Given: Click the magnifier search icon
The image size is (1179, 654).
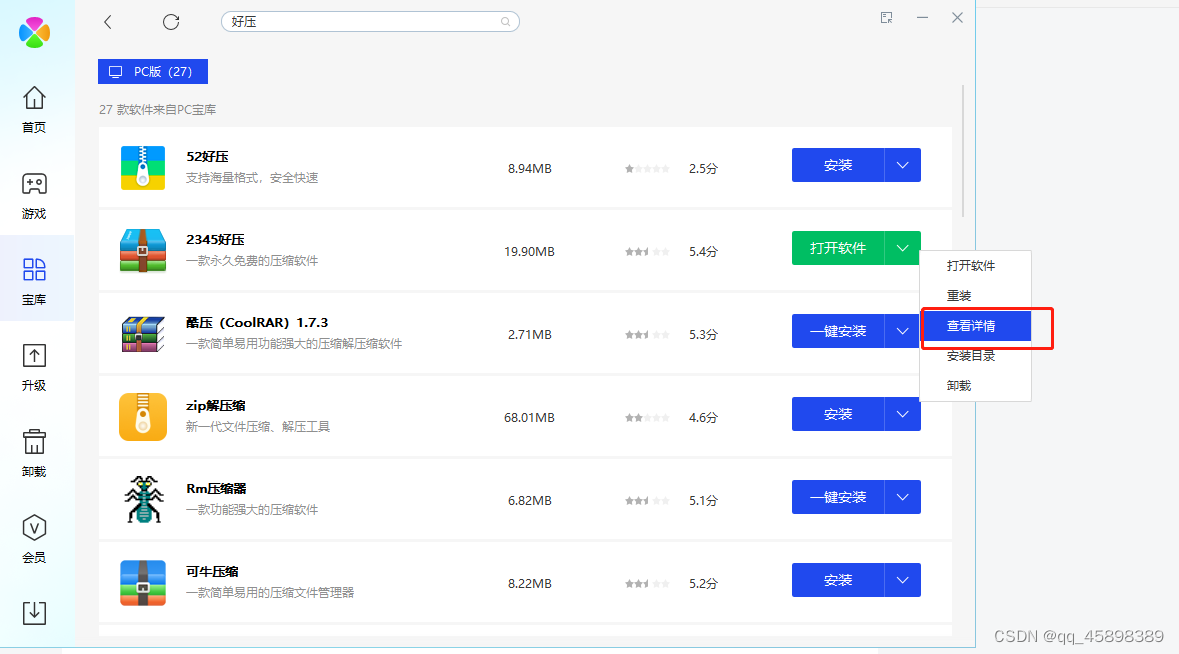Looking at the screenshot, I should tap(505, 22).
